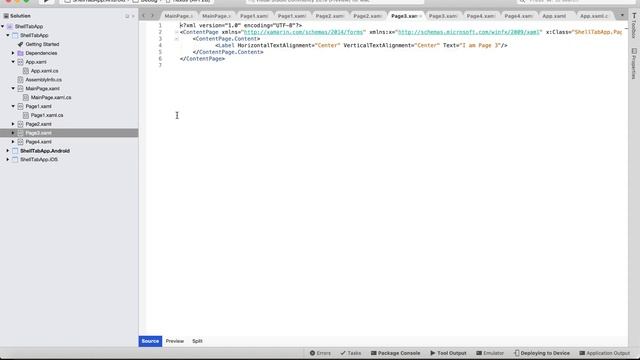The image size is (640, 360).
Task: Expand the ShellTabApp.iOS project node
Action: [8, 160]
